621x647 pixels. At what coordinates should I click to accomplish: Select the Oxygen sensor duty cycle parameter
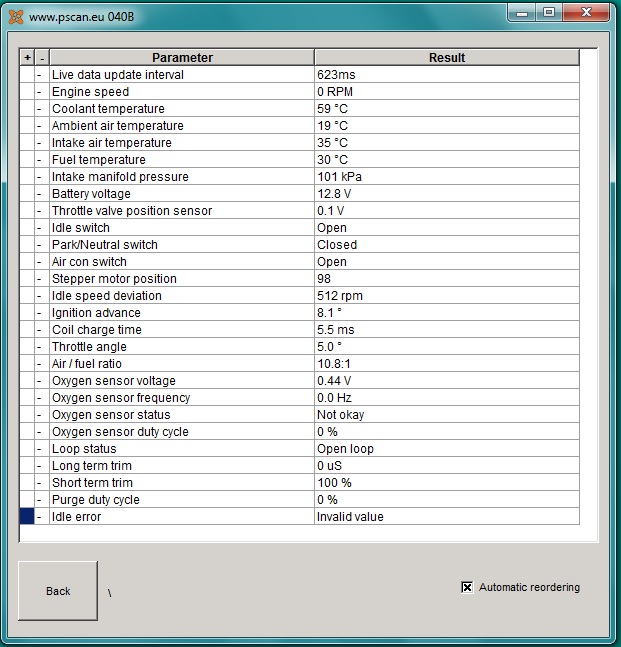click(182, 432)
